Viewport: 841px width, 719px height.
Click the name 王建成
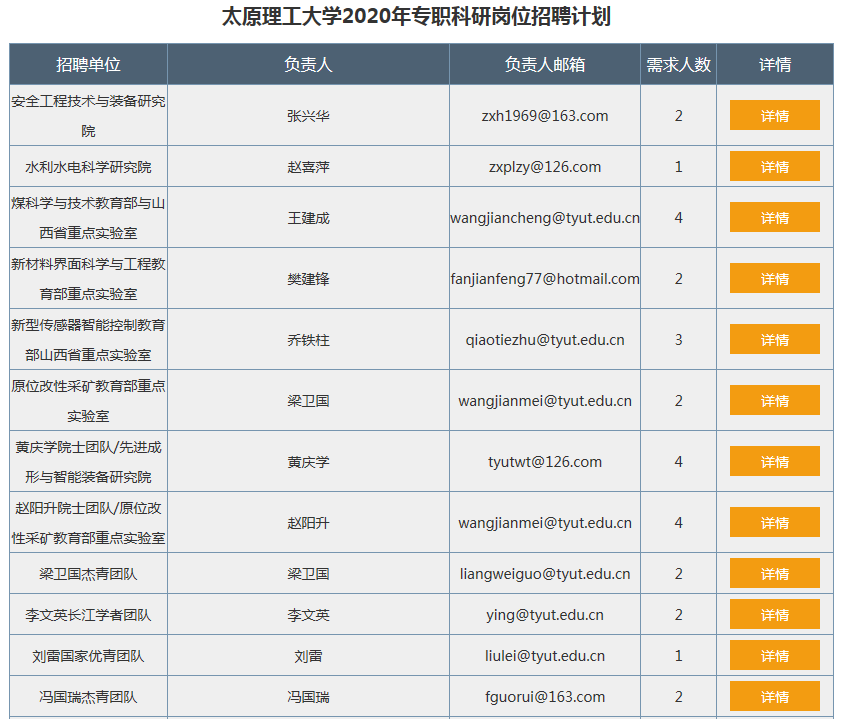point(308,218)
